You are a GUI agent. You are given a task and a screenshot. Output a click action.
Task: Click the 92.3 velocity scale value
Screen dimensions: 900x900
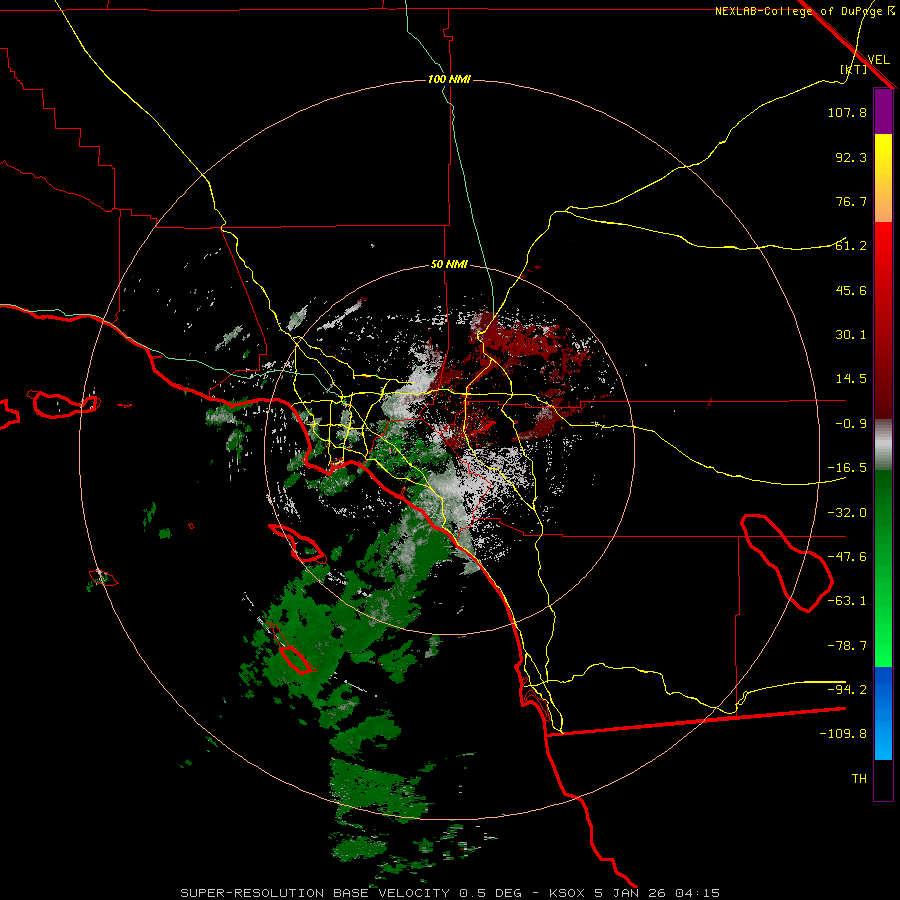pyautogui.click(x=851, y=157)
